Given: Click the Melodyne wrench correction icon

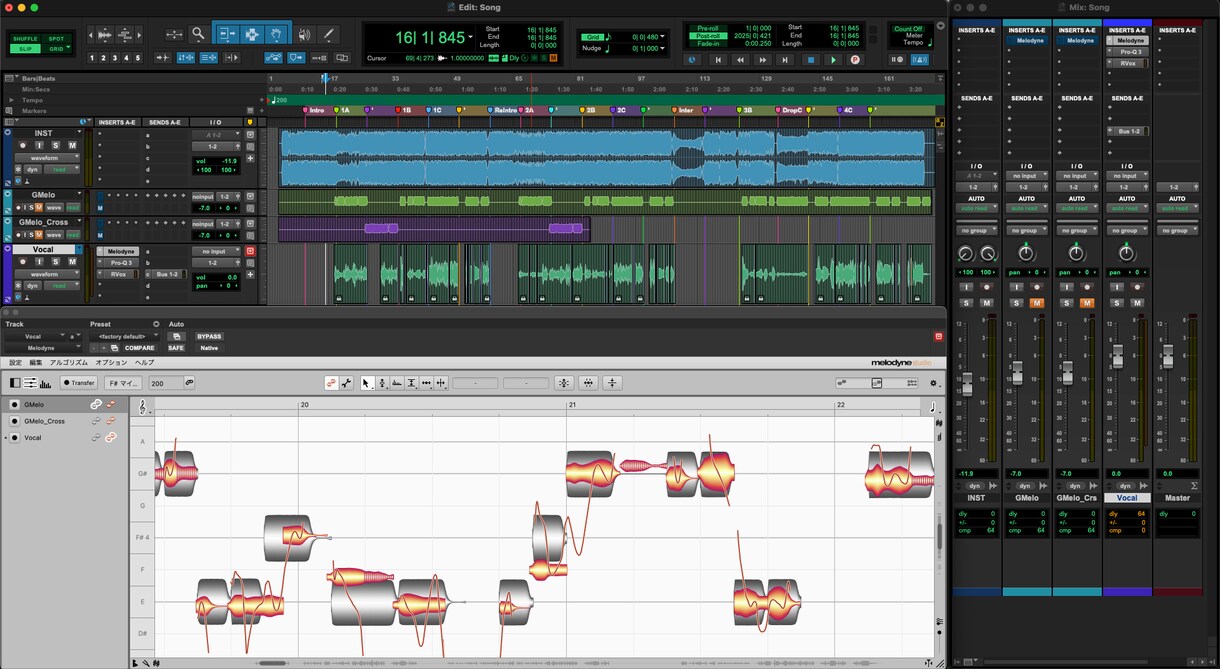Looking at the screenshot, I should pos(346,383).
